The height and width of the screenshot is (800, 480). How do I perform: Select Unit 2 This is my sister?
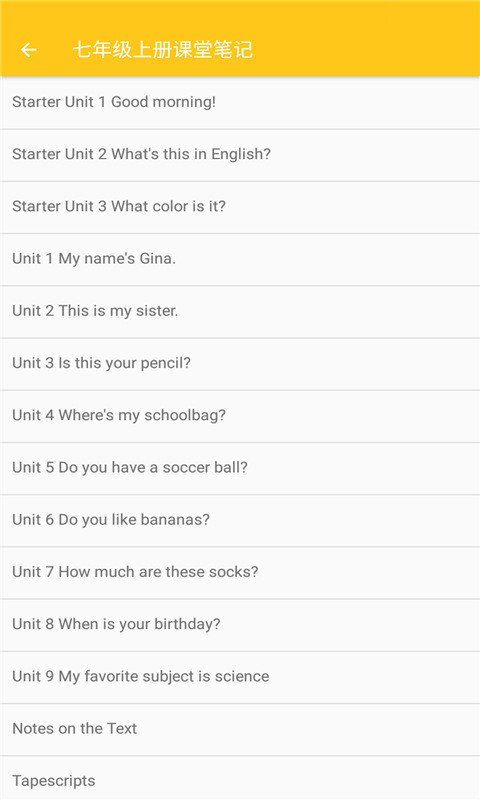pos(240,311)
